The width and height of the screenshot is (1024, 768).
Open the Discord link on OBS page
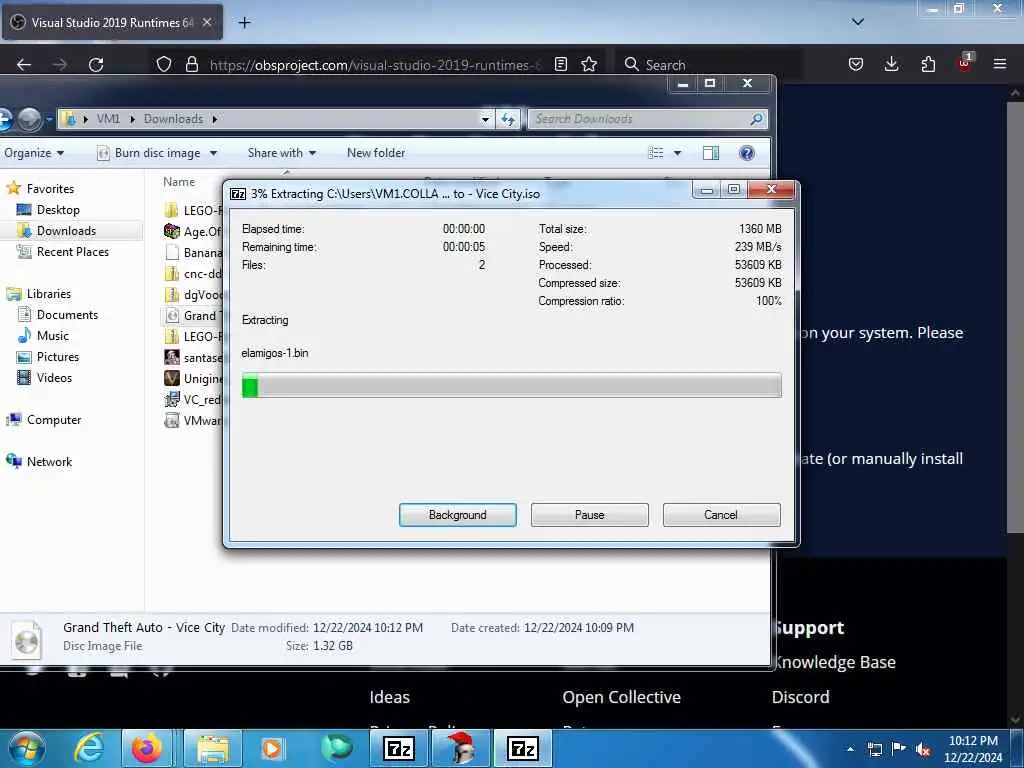click(x=800, y=697)
